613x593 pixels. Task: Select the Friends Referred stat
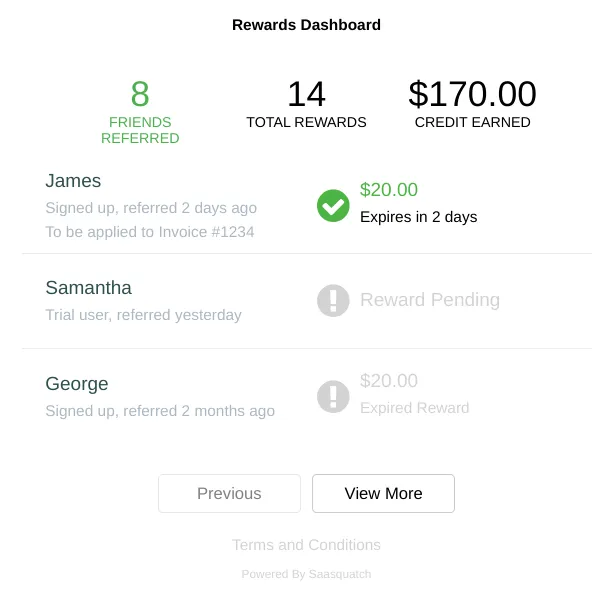140,112
